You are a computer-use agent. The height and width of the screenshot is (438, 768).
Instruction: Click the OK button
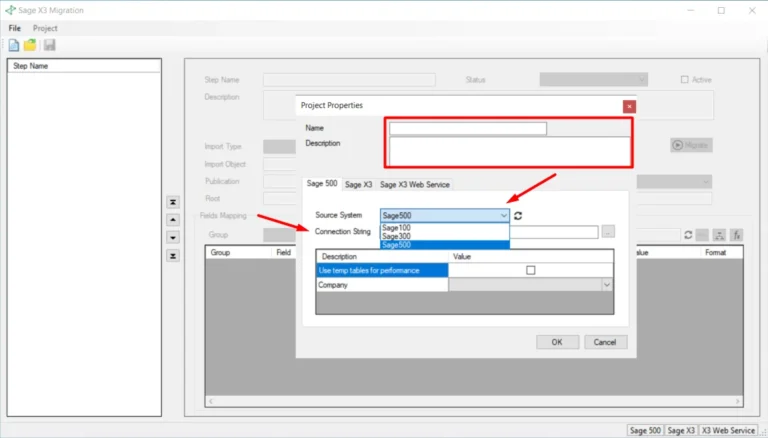[x=557, y=342]
